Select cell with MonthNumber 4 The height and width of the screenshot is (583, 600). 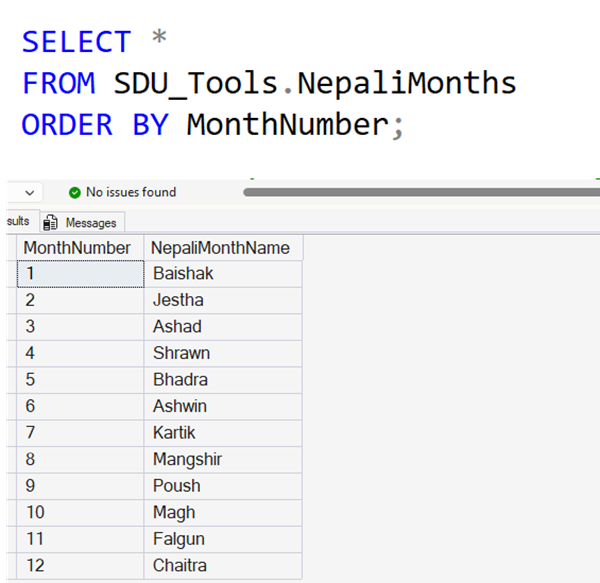click(x=80, y=353)
